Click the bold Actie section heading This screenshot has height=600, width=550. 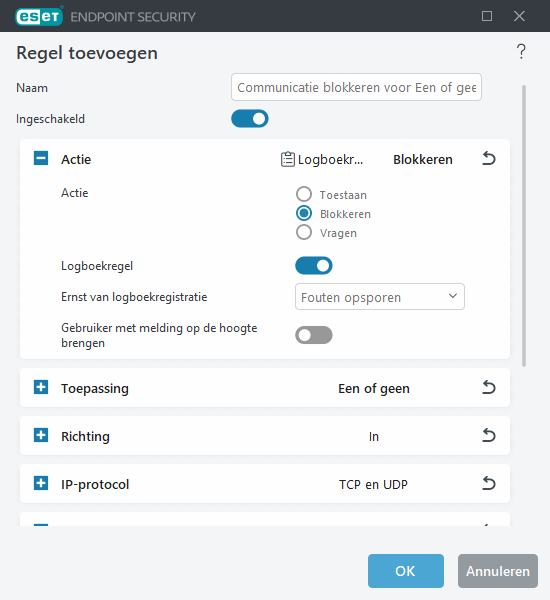(76, 159)
